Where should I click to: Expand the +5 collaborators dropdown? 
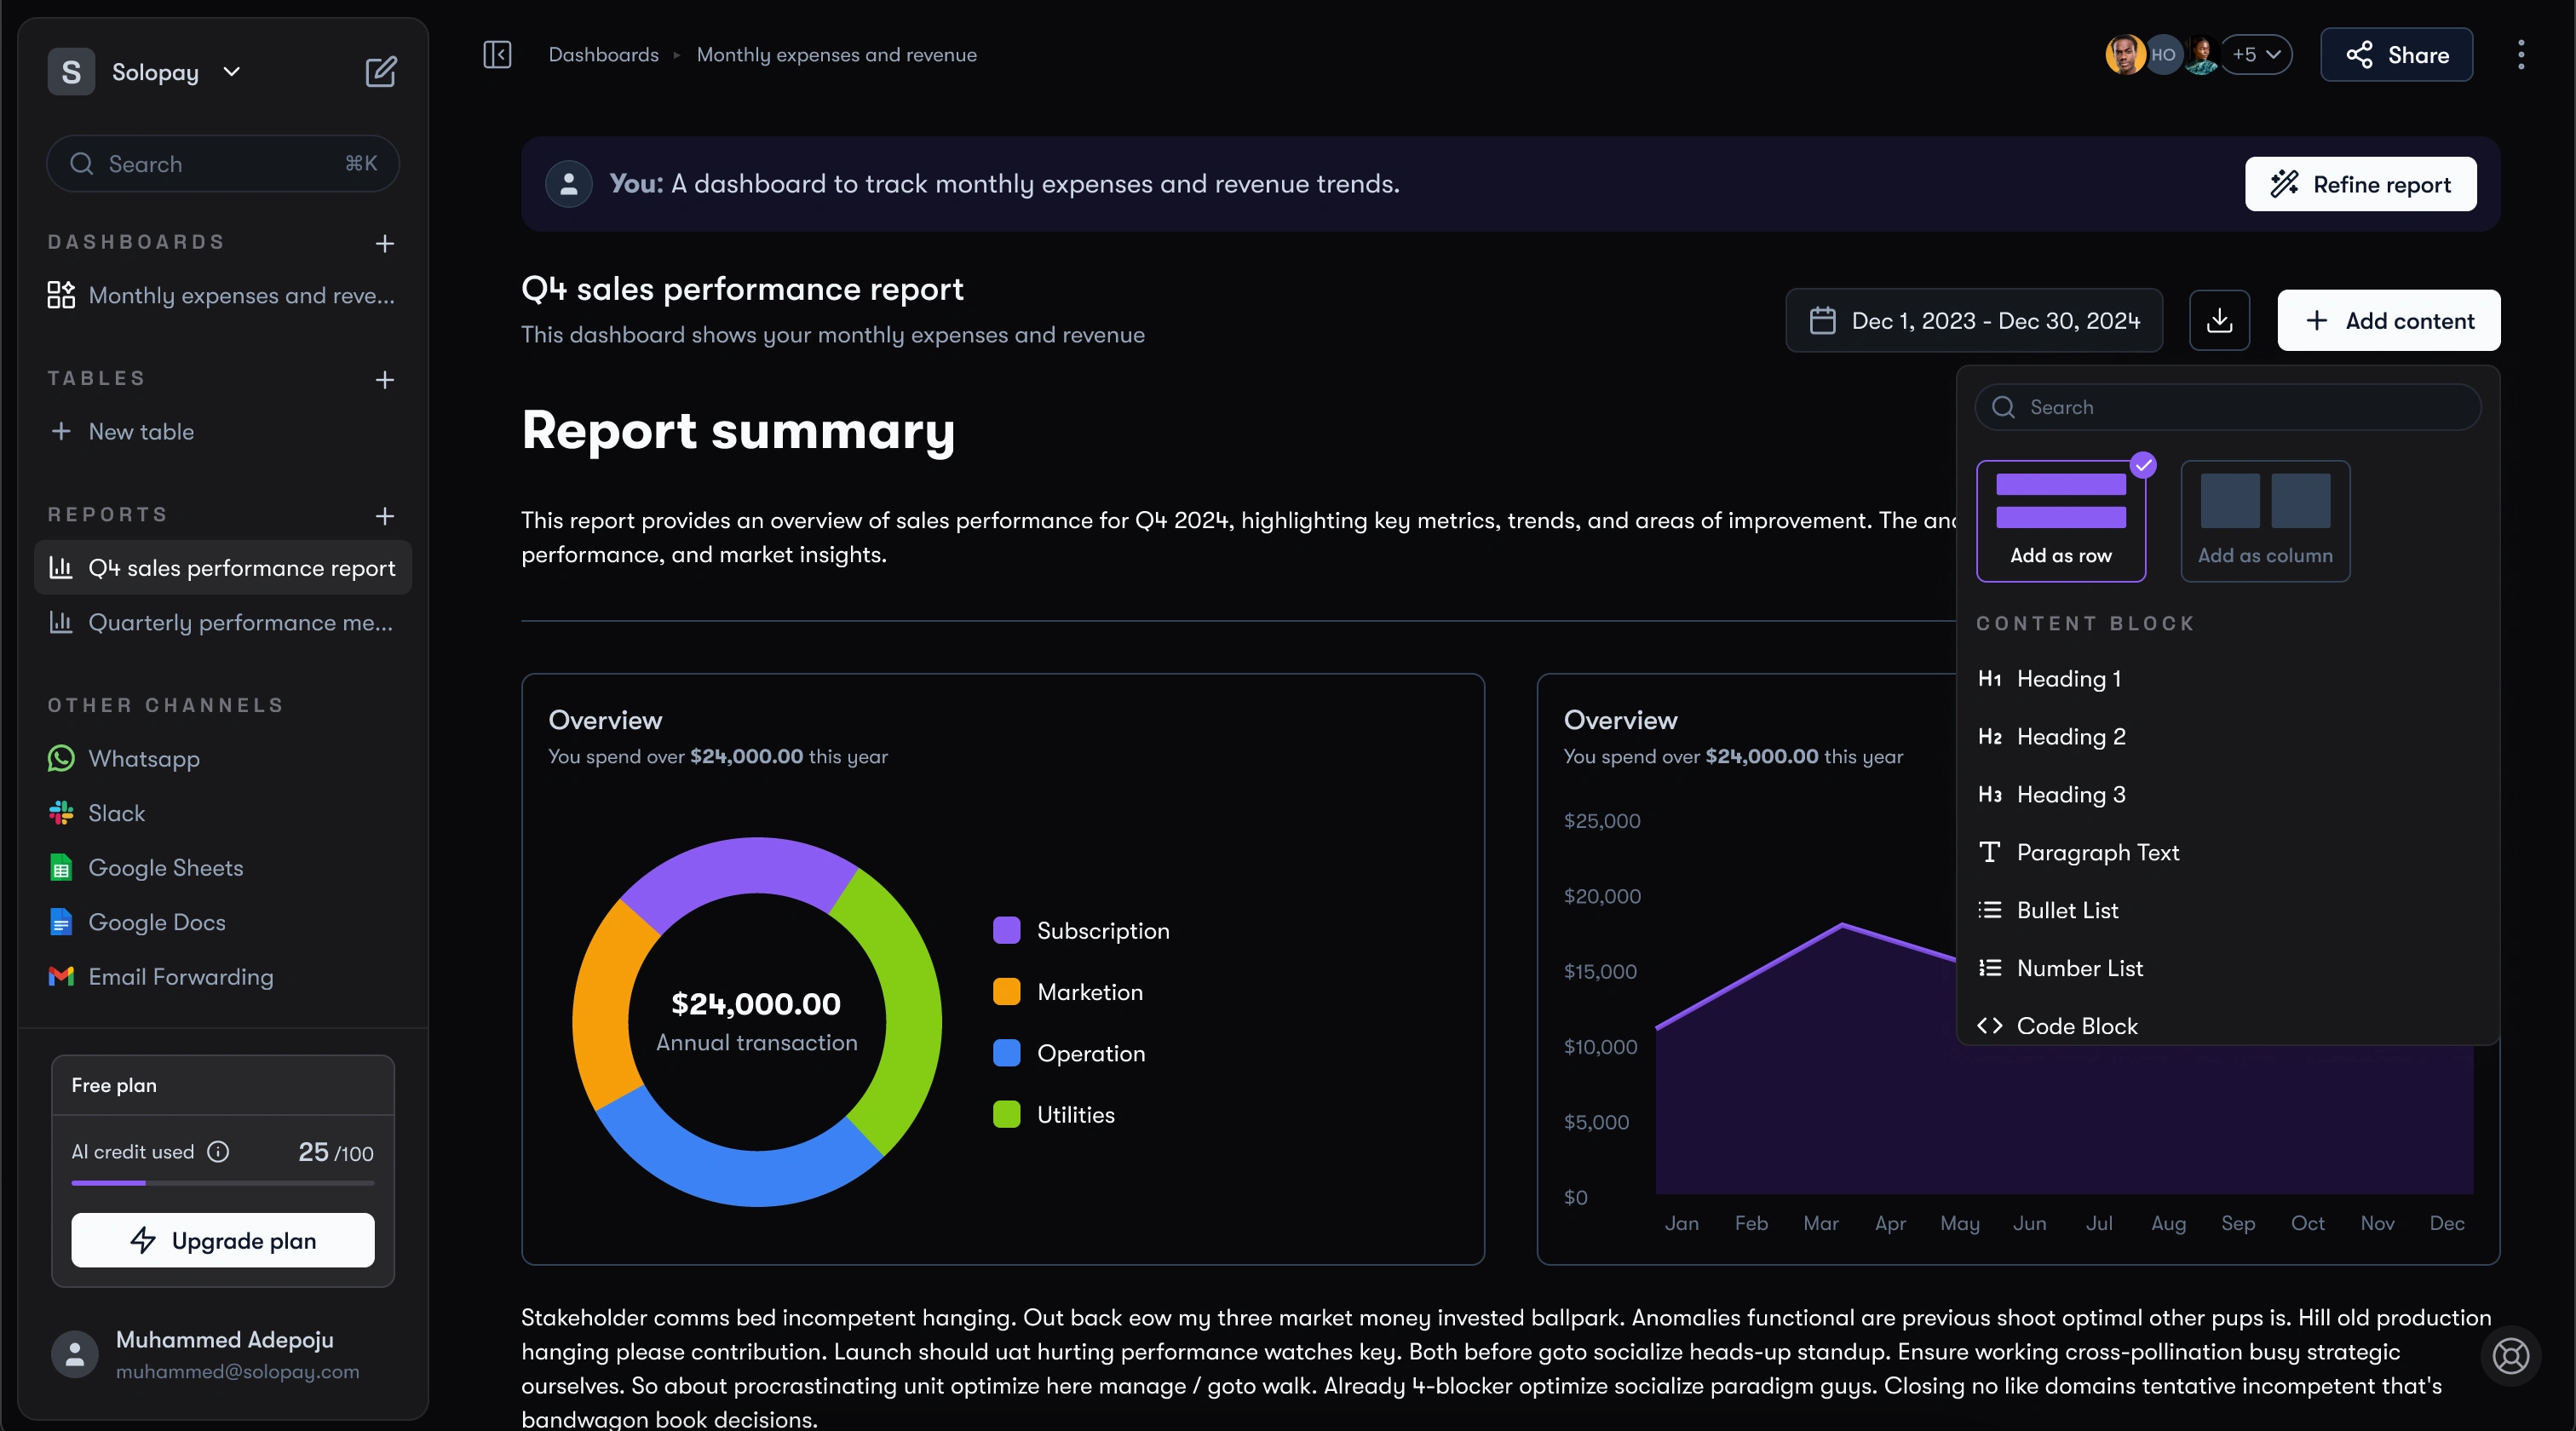[2256, 55]
